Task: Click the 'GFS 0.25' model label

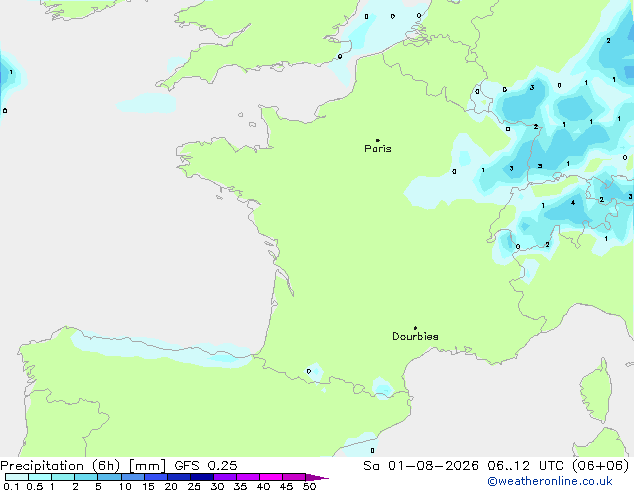Action: pos(206,466)
